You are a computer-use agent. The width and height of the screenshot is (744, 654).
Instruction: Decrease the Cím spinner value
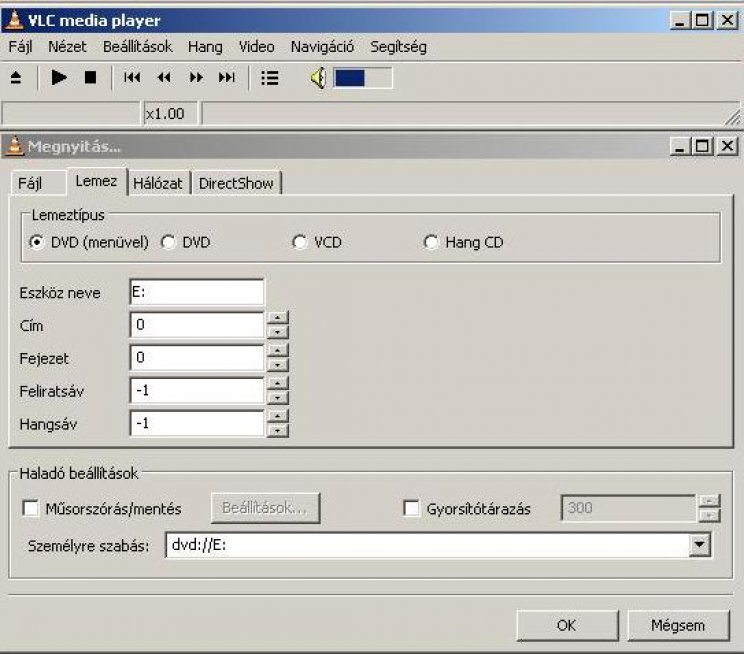click(x=278, y=332)
